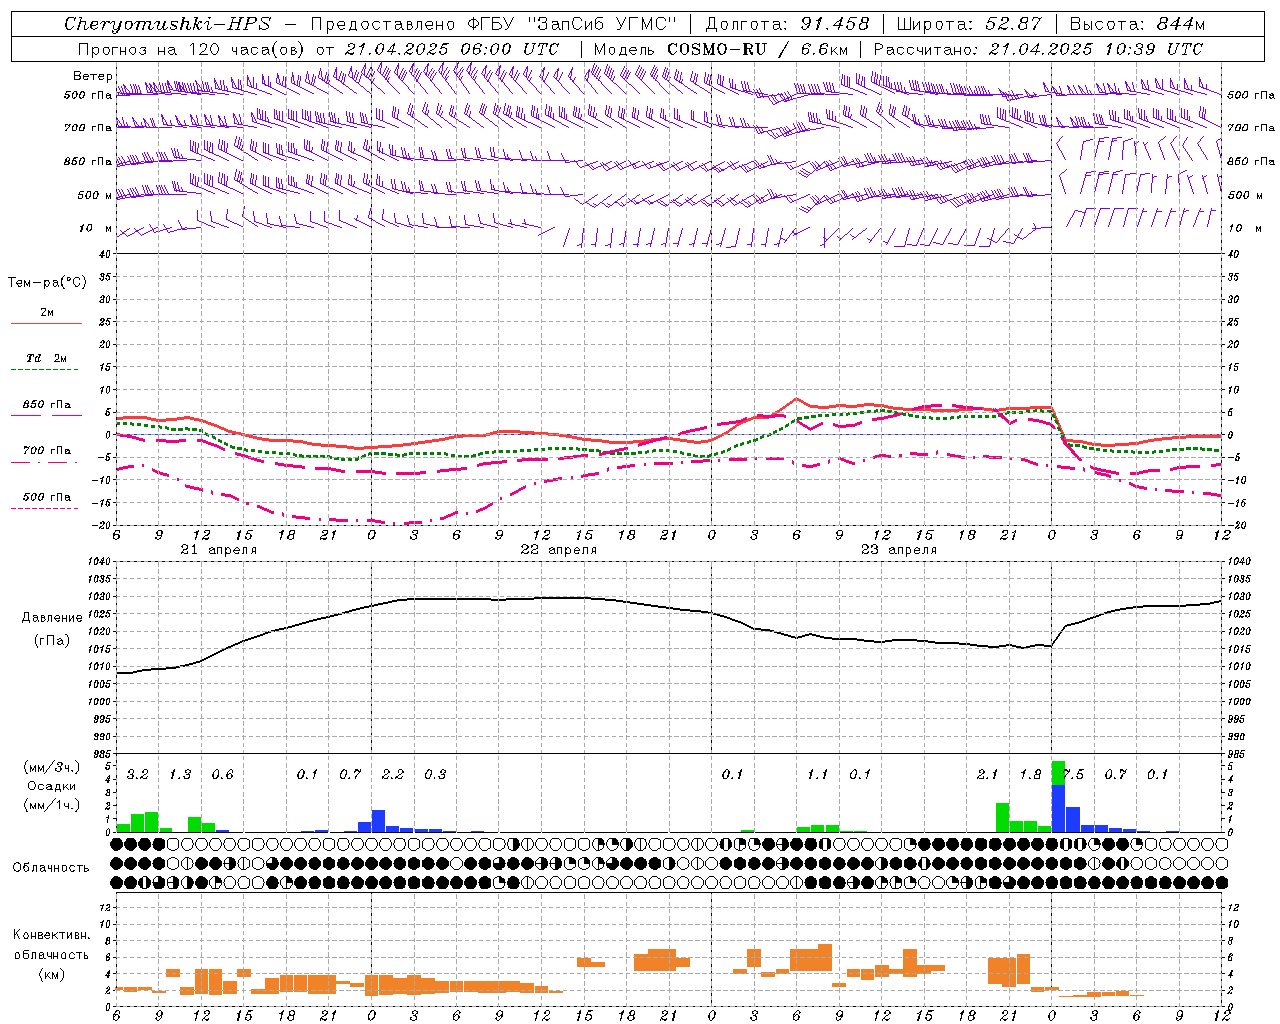
Task: Click the 3.2 precipitation total
Action: (x=138, y=775)
